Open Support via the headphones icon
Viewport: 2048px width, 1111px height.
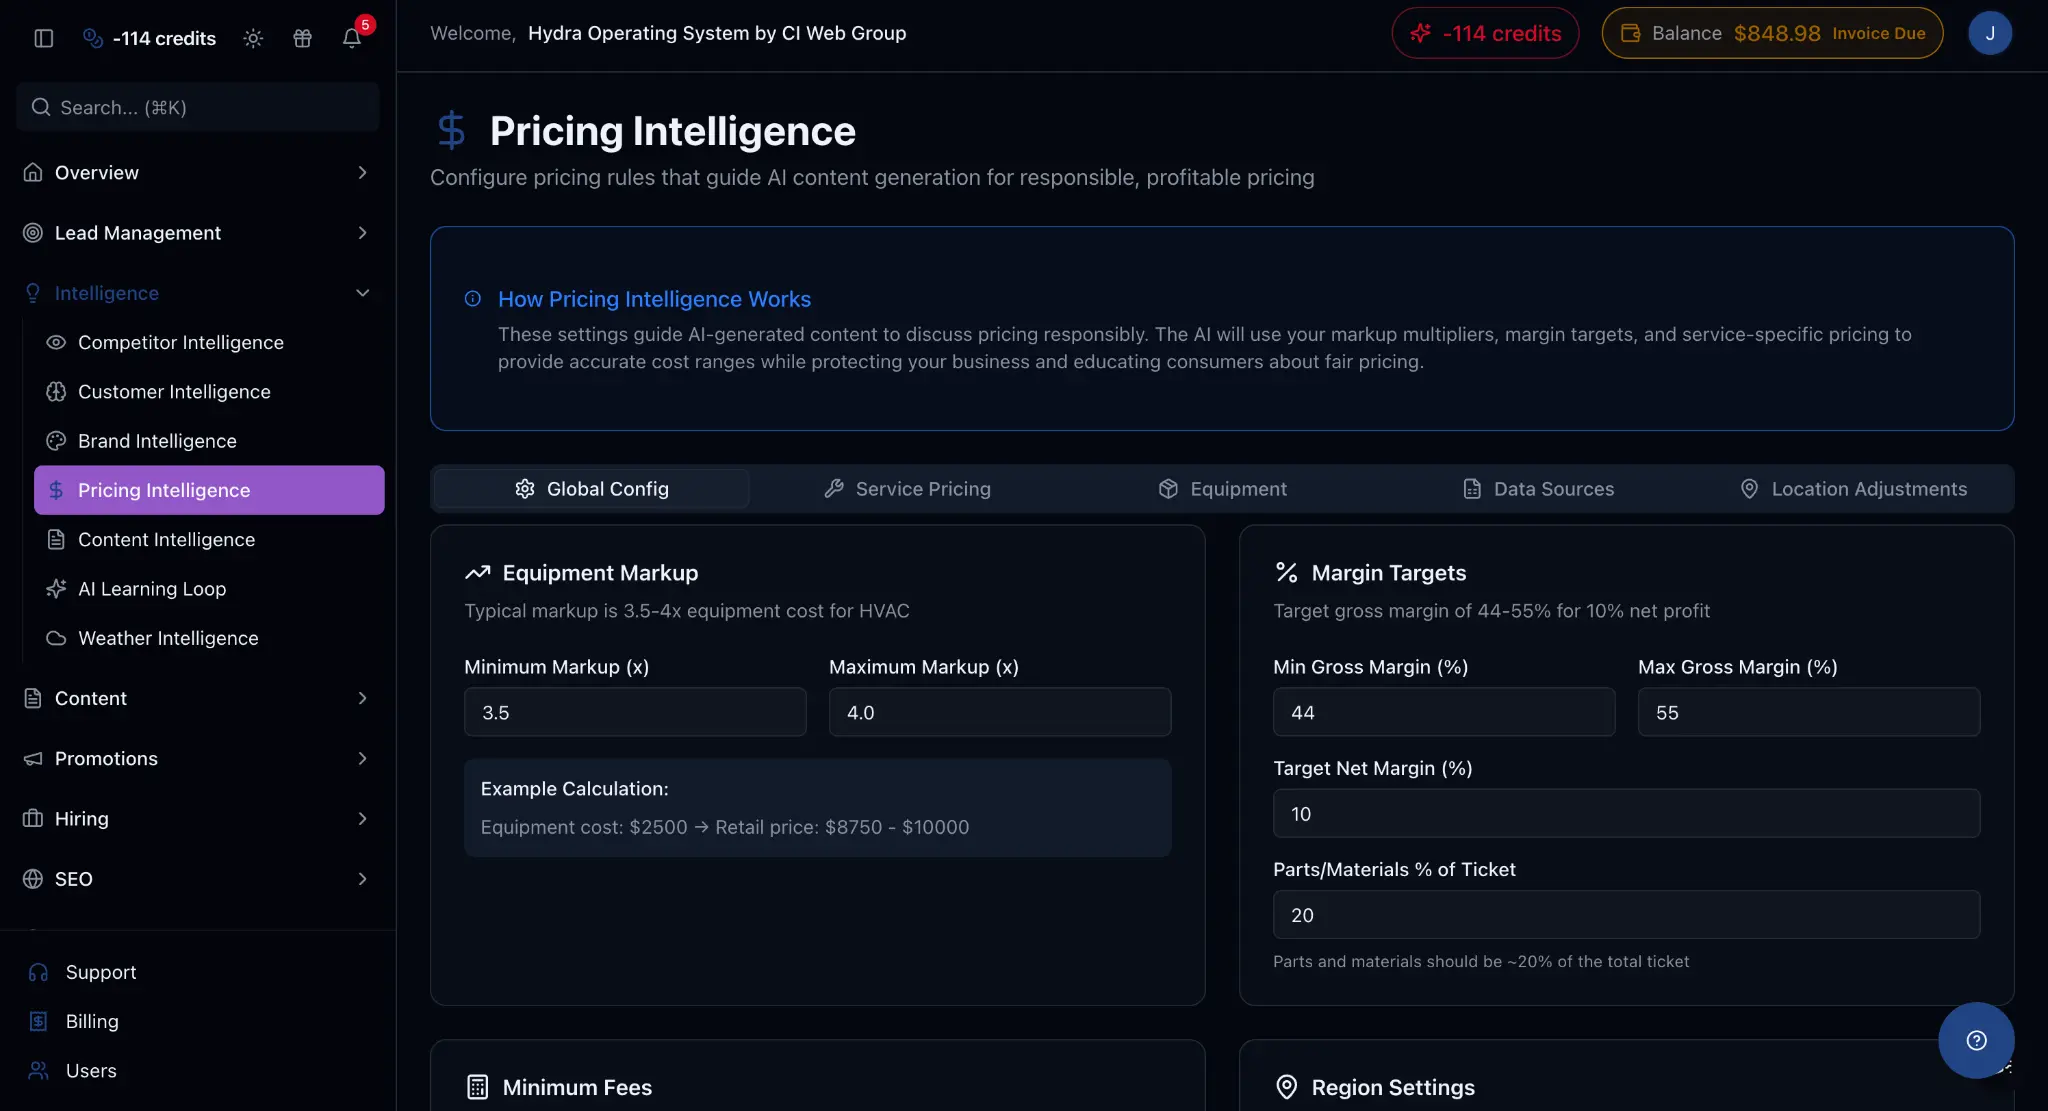click(37, 971)
